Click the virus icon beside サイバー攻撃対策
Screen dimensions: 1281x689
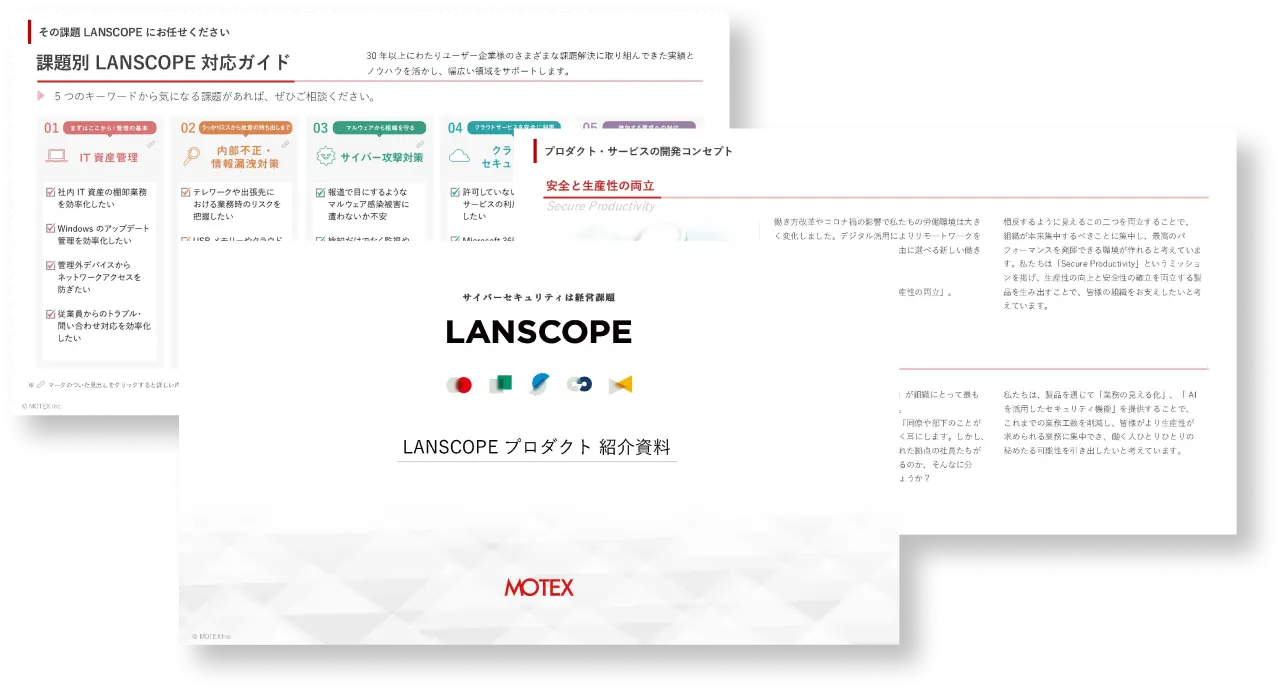pyautogui.click(x=325, y=157)
